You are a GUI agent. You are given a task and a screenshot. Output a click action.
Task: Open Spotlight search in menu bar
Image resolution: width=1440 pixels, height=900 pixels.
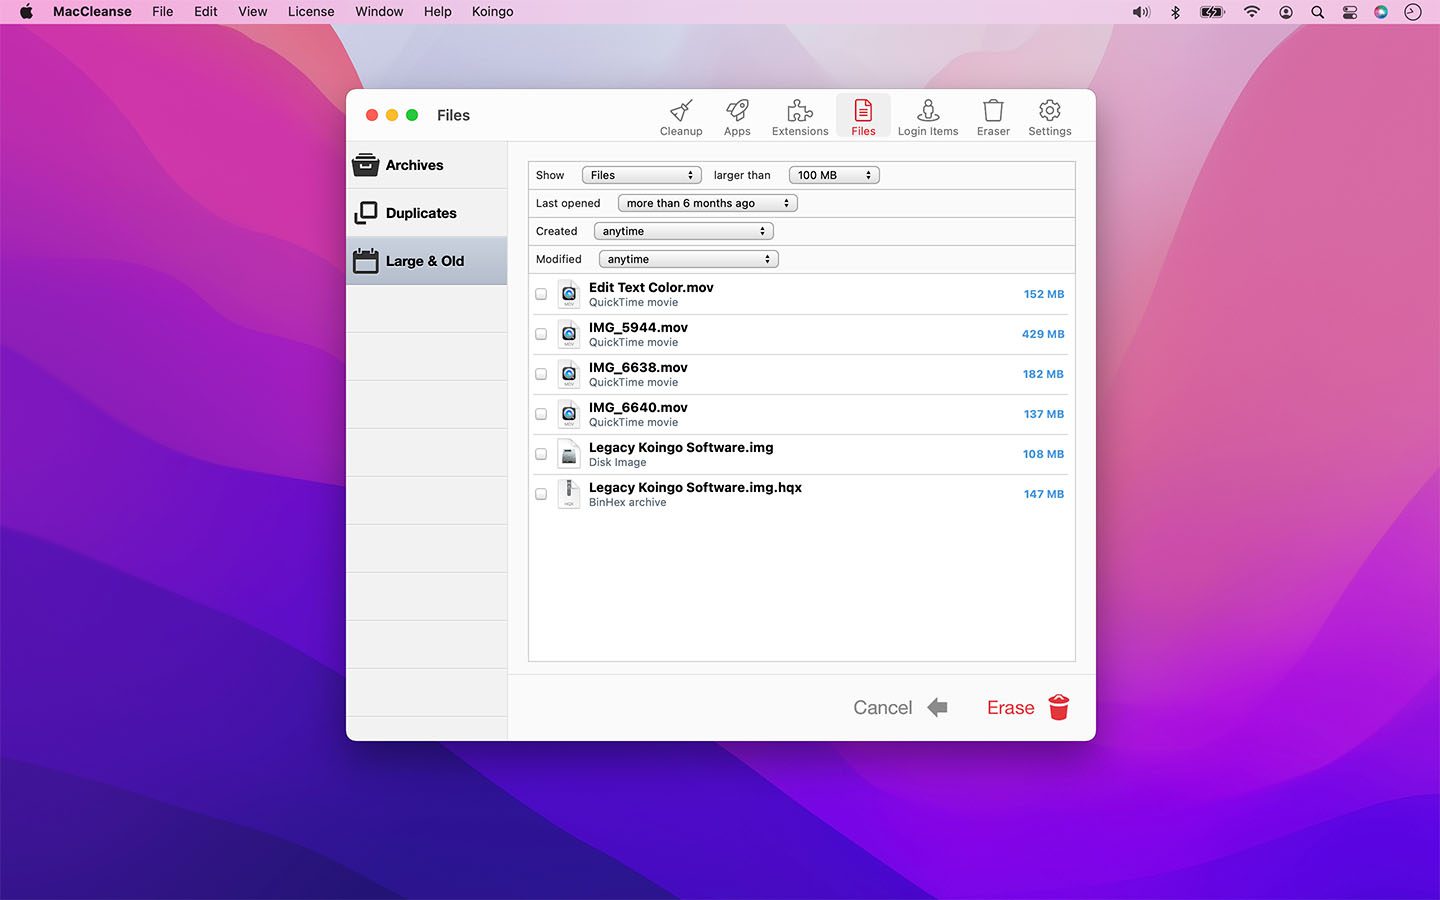coord(1318,12)
